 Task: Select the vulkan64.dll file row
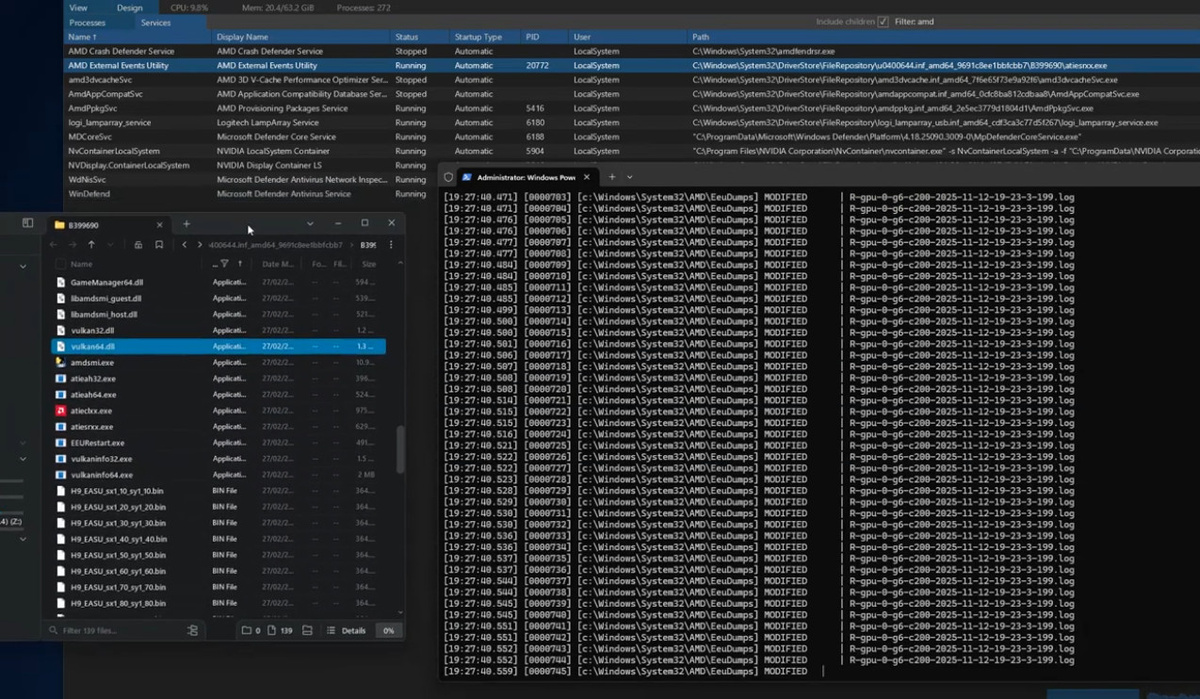point(218,346)
